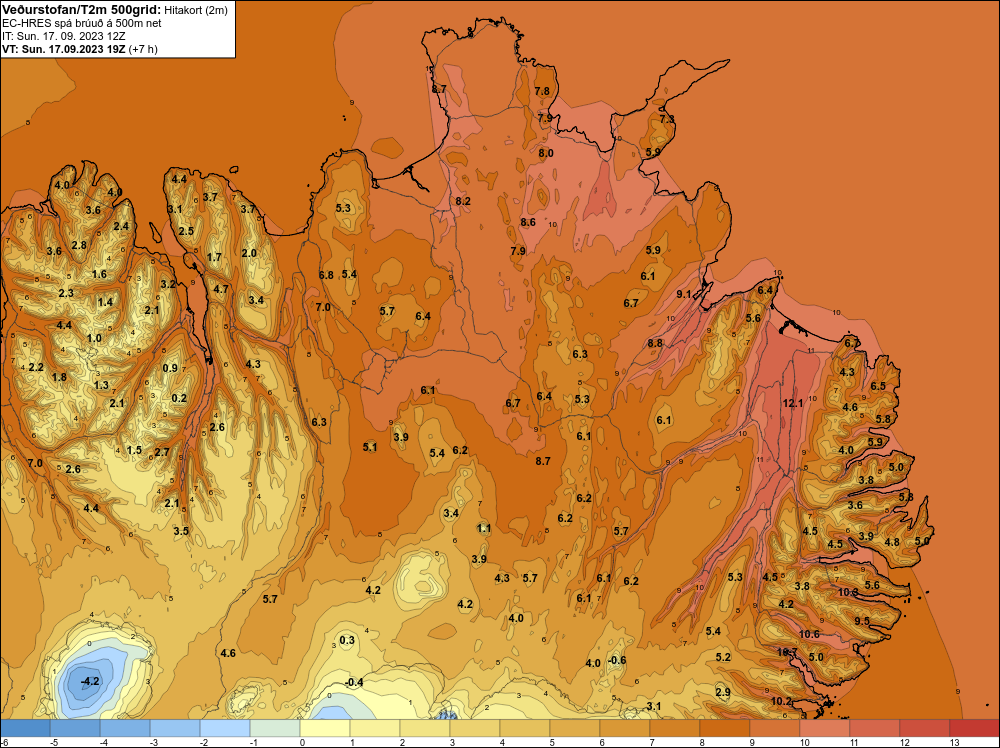Click the 8.2 temperature value
This screenshot has width=1000, height=748.
(x=463, y=201)
